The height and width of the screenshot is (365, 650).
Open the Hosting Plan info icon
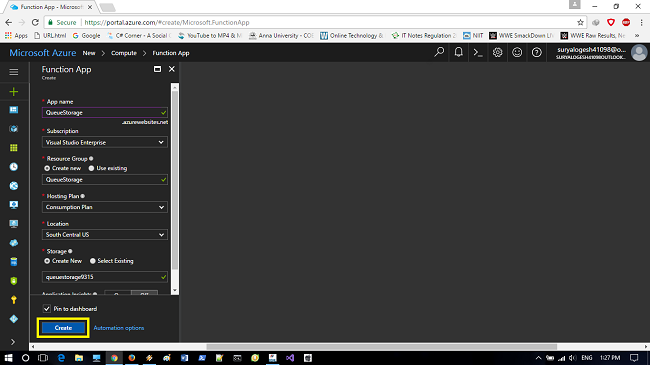pyautogui.click(x=82, y=196)
